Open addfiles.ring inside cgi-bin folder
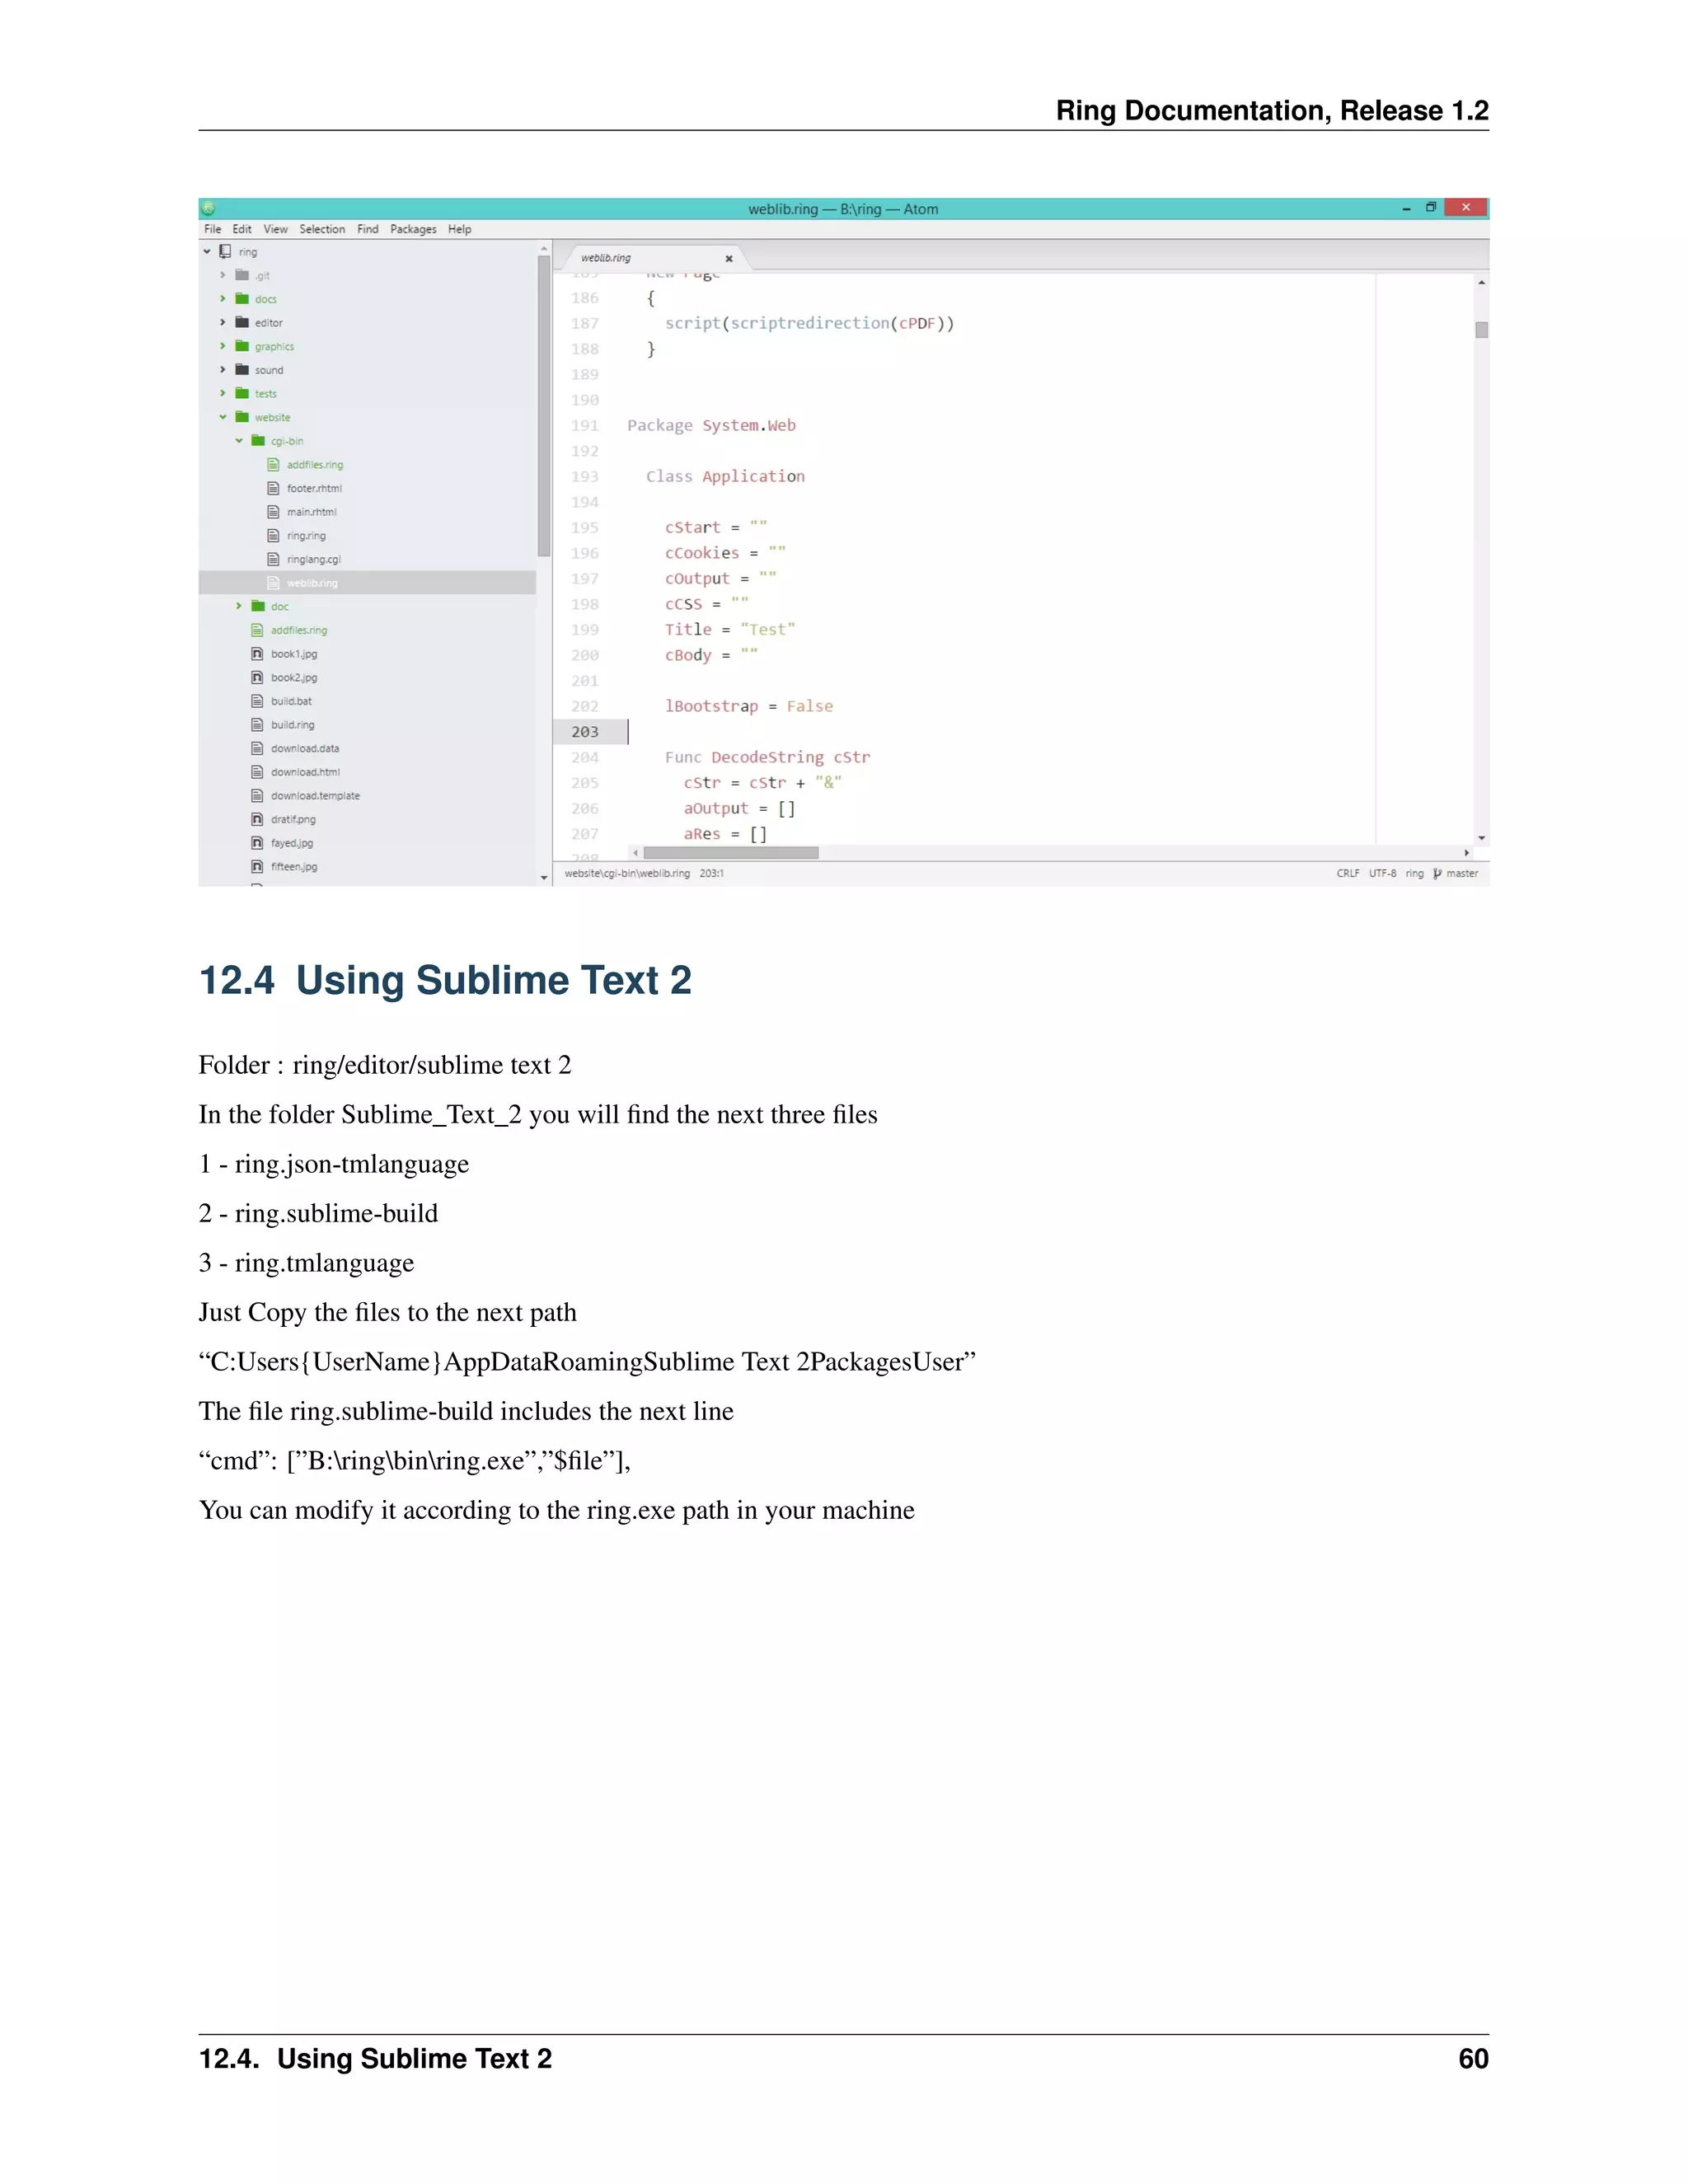Viewport: 1688px width, 2184px height. pos(314,464)
